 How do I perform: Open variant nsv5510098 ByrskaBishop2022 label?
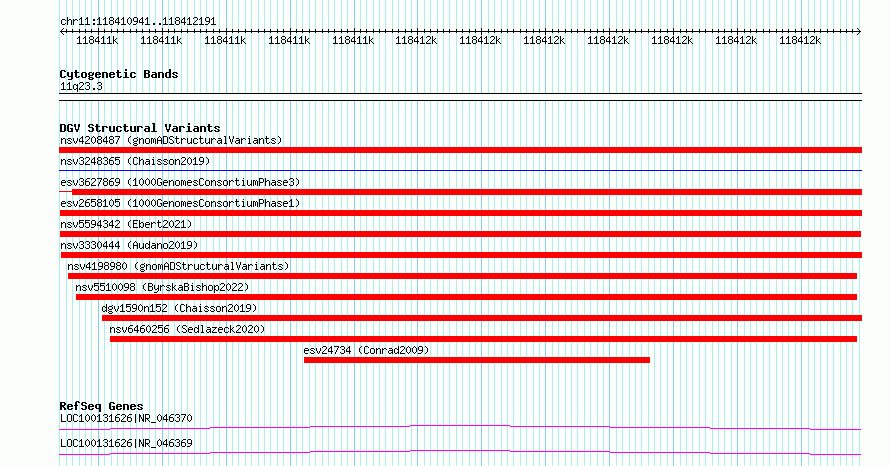(x=162, y=287)
